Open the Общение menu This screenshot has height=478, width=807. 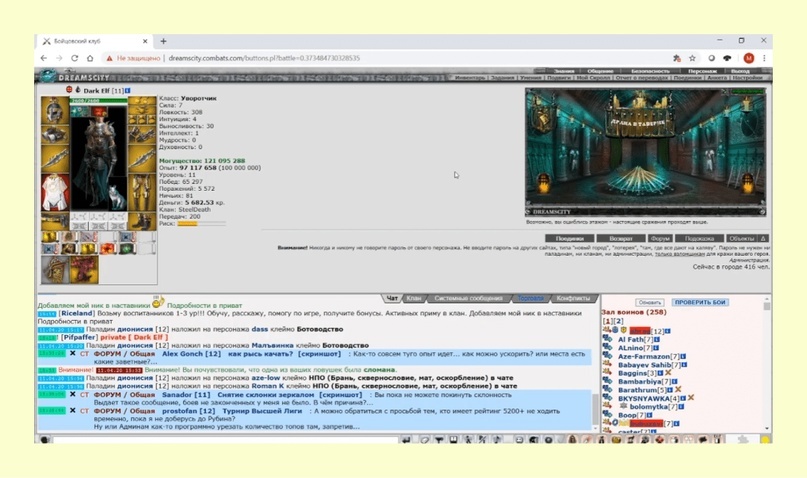pos(600,71)
